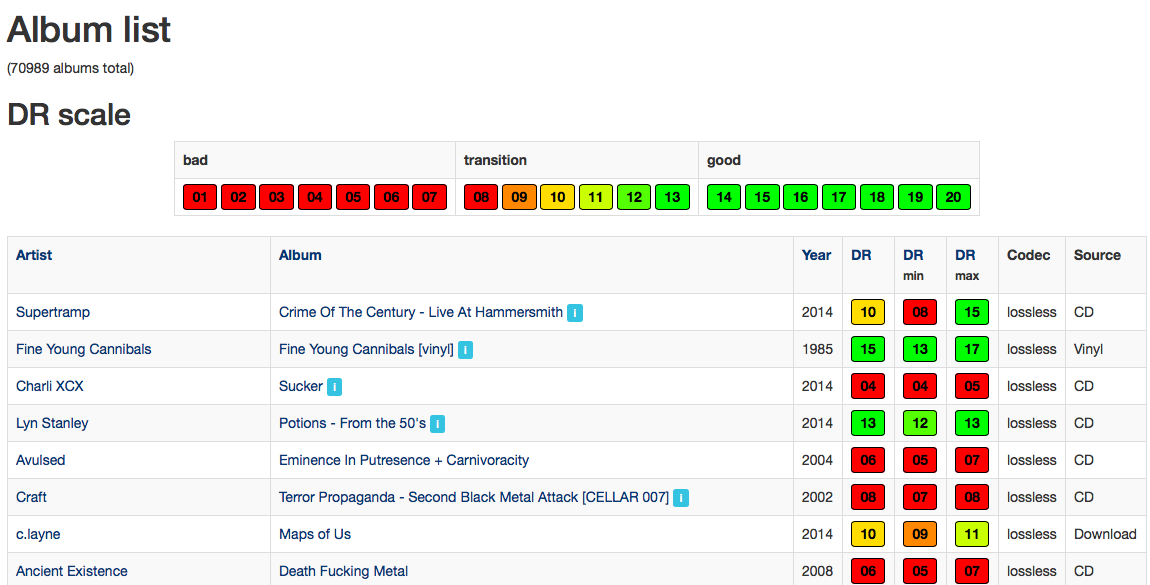
Task: Open Craft artist link
Action: (31, 496)
